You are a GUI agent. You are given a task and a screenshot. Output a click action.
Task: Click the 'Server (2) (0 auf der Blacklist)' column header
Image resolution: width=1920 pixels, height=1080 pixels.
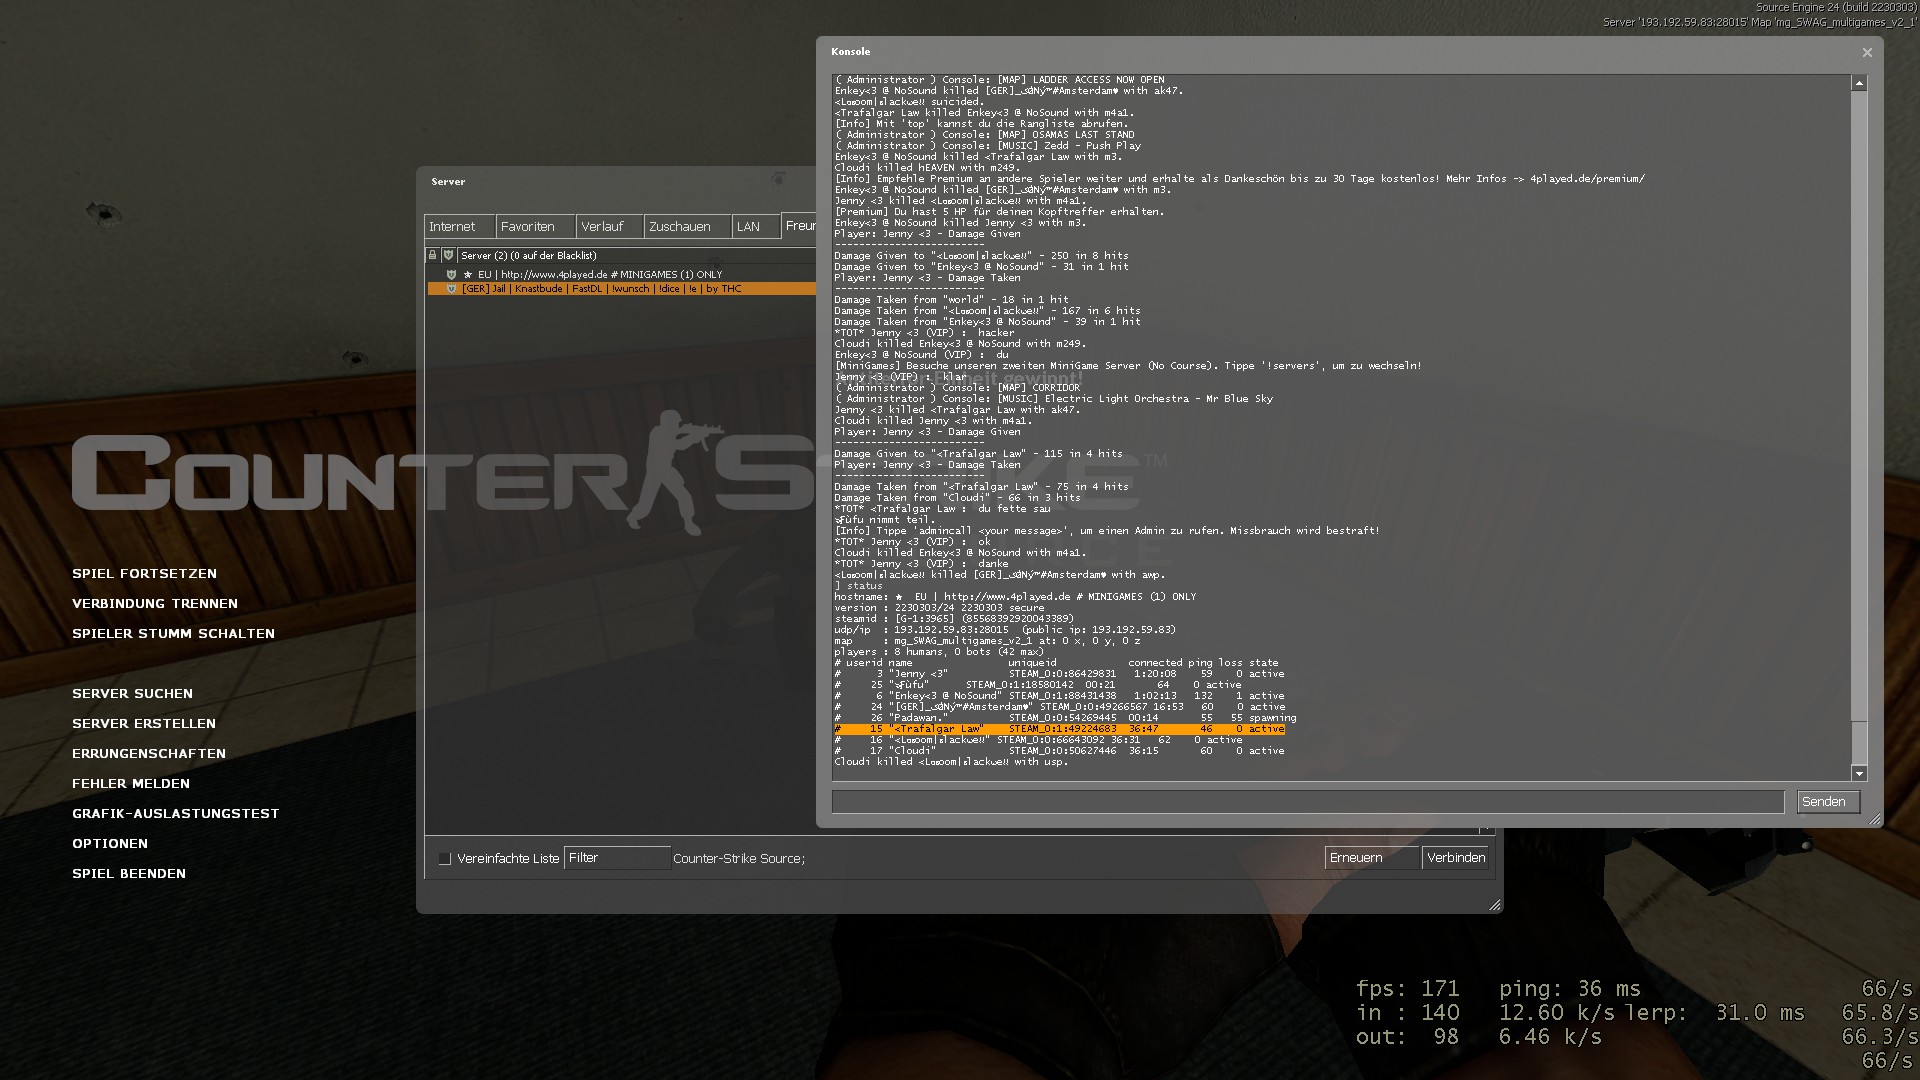click(x=637, y=255)
